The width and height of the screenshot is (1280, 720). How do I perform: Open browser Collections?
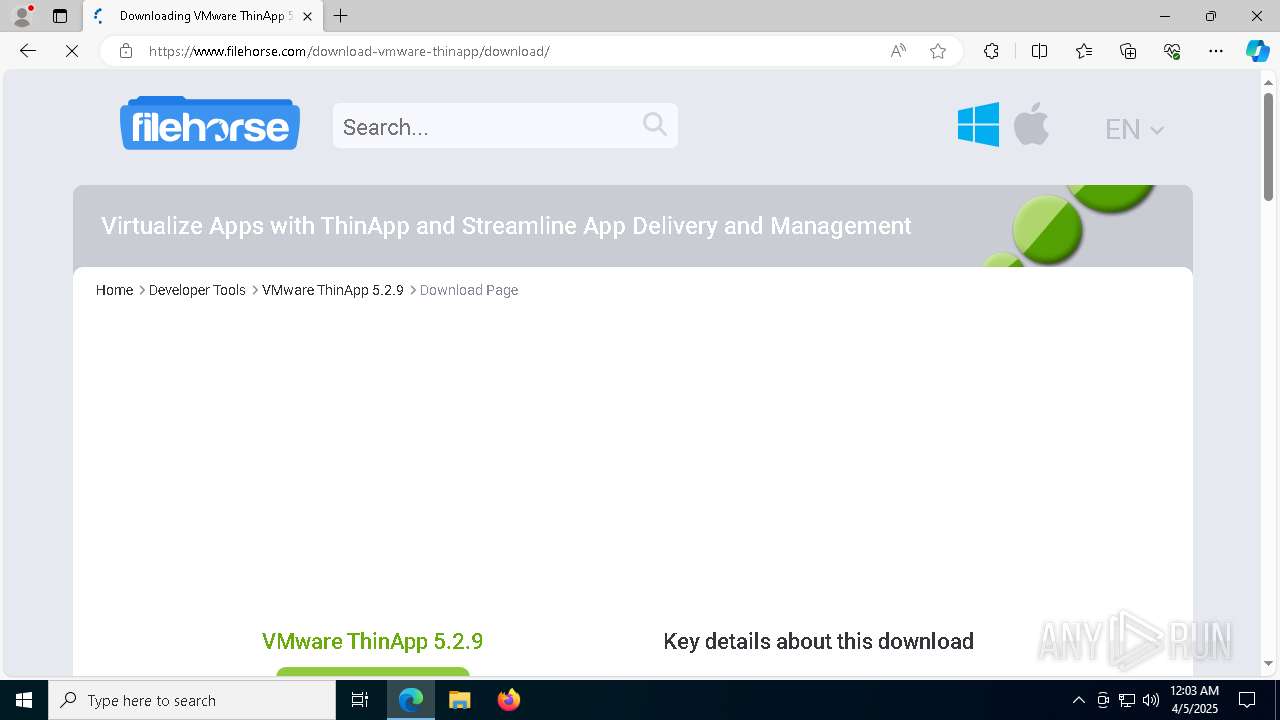click(x=1128, y=51)
